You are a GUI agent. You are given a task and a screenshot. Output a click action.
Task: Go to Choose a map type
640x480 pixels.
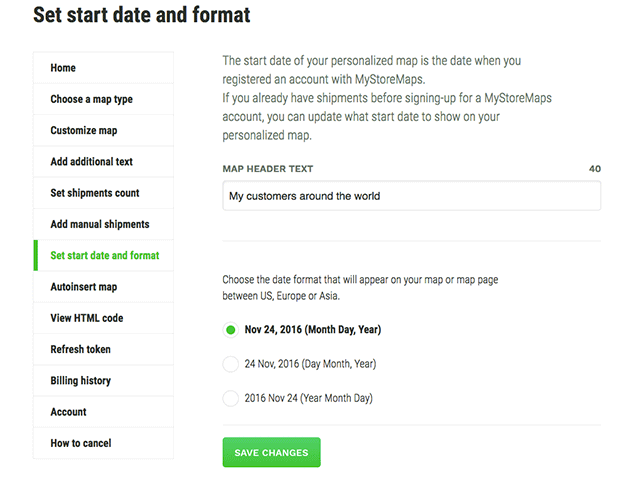point(91,99)
